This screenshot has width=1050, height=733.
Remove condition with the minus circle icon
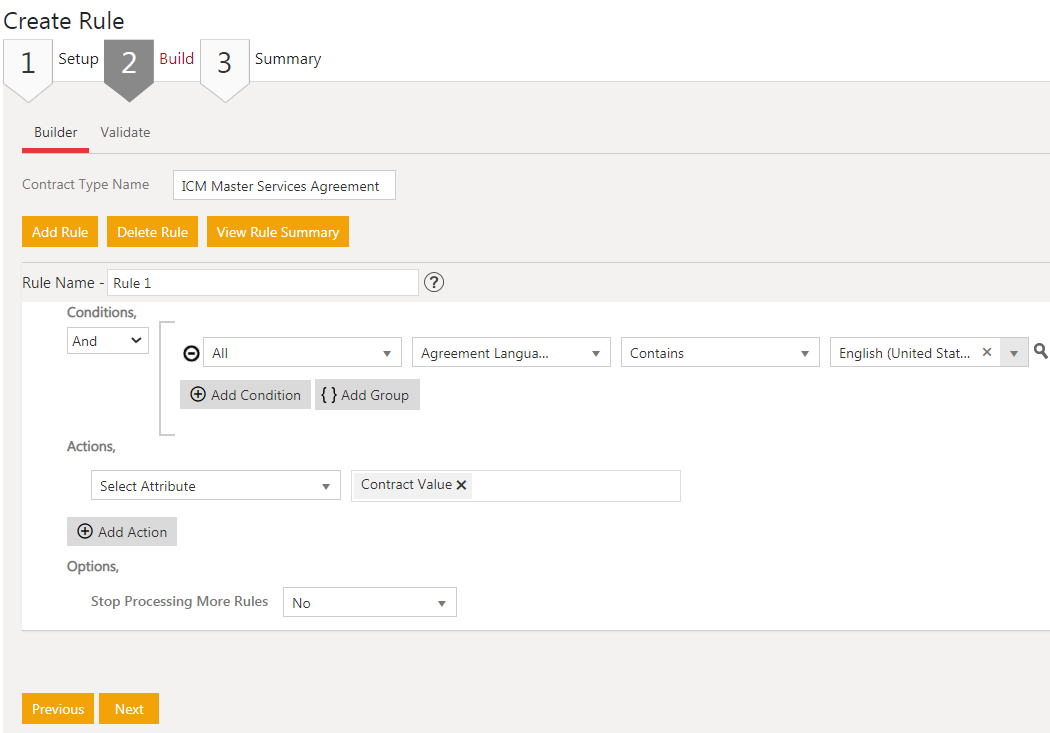(191, 353)
